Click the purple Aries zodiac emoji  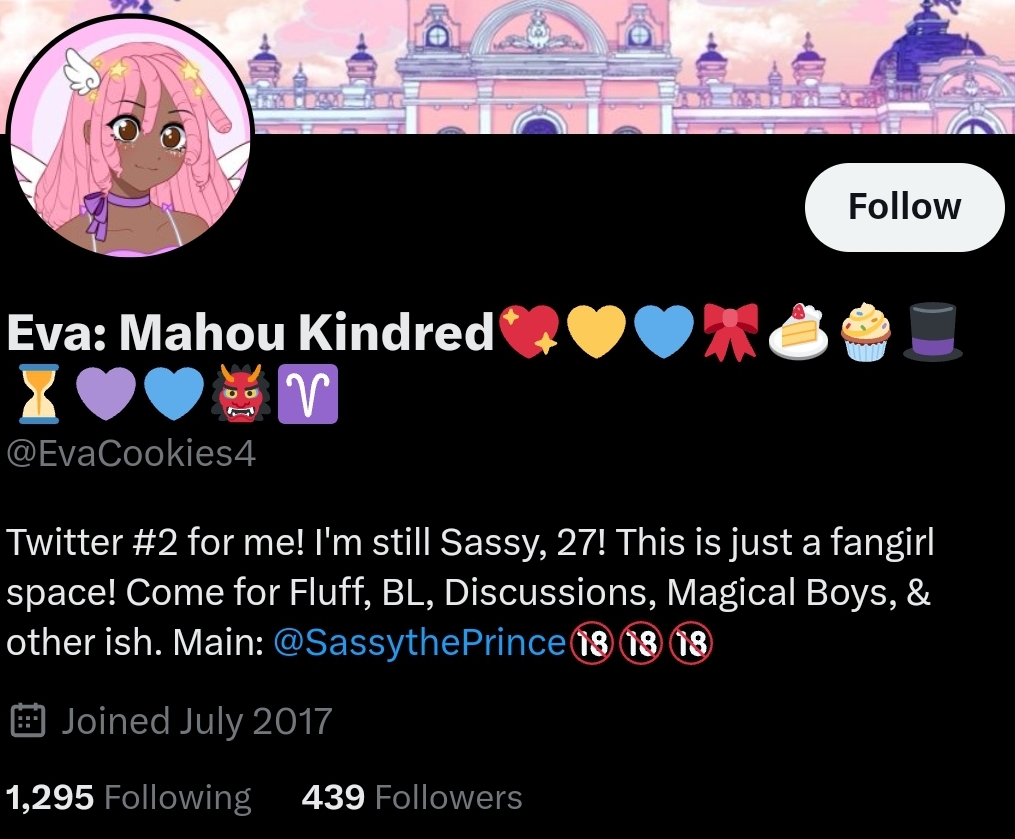308,394
